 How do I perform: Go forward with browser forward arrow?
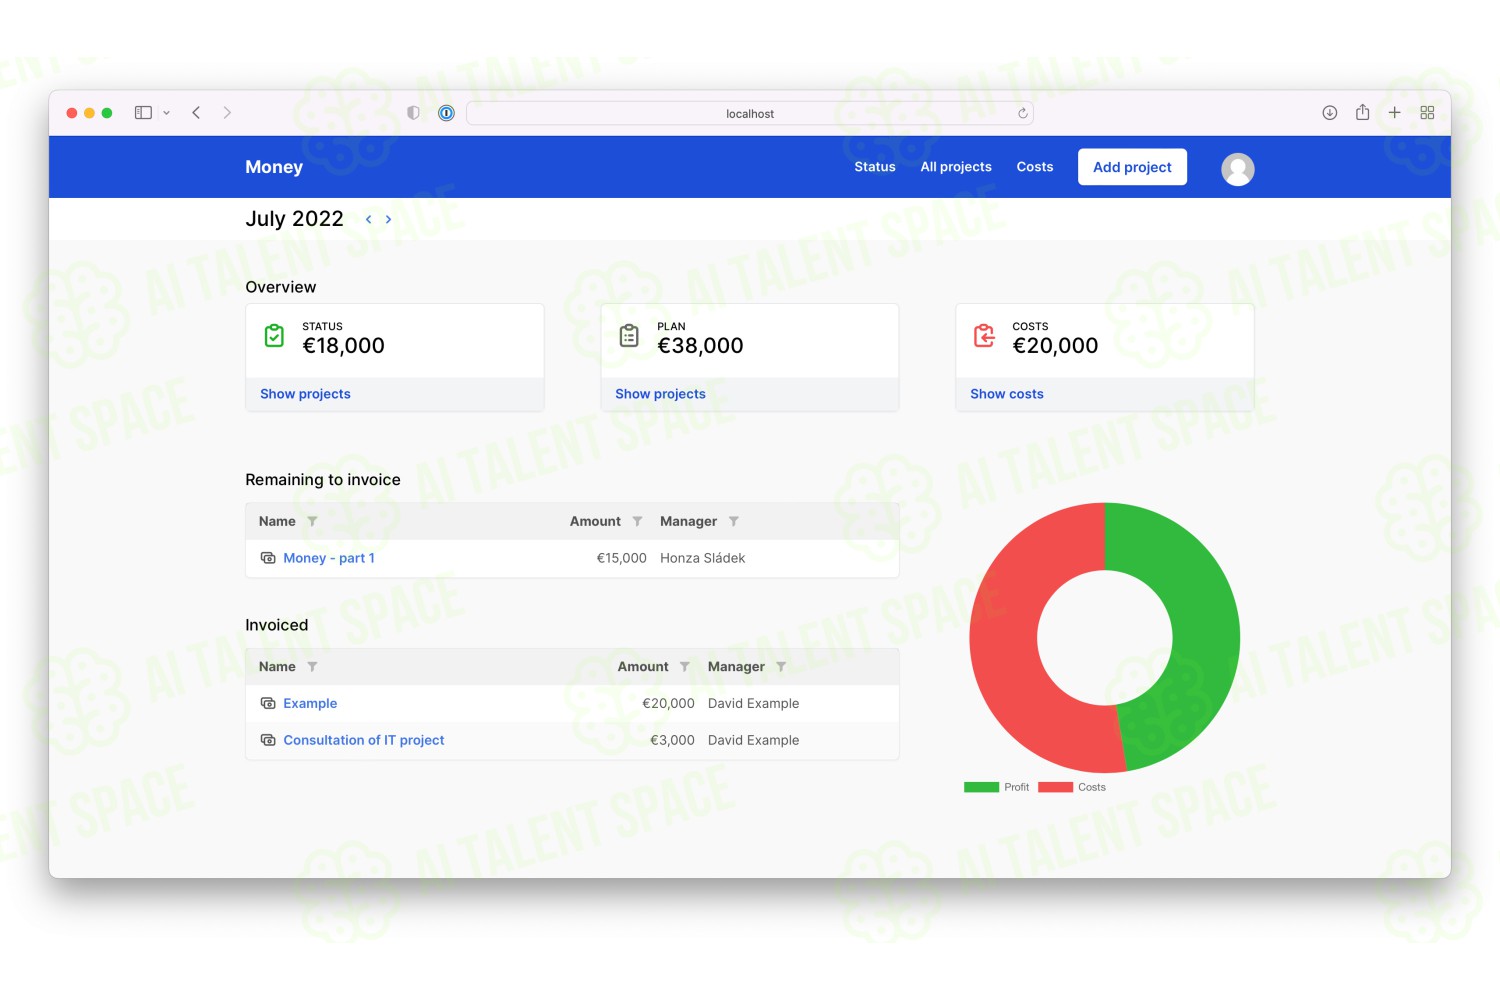[x=227, y=113]
